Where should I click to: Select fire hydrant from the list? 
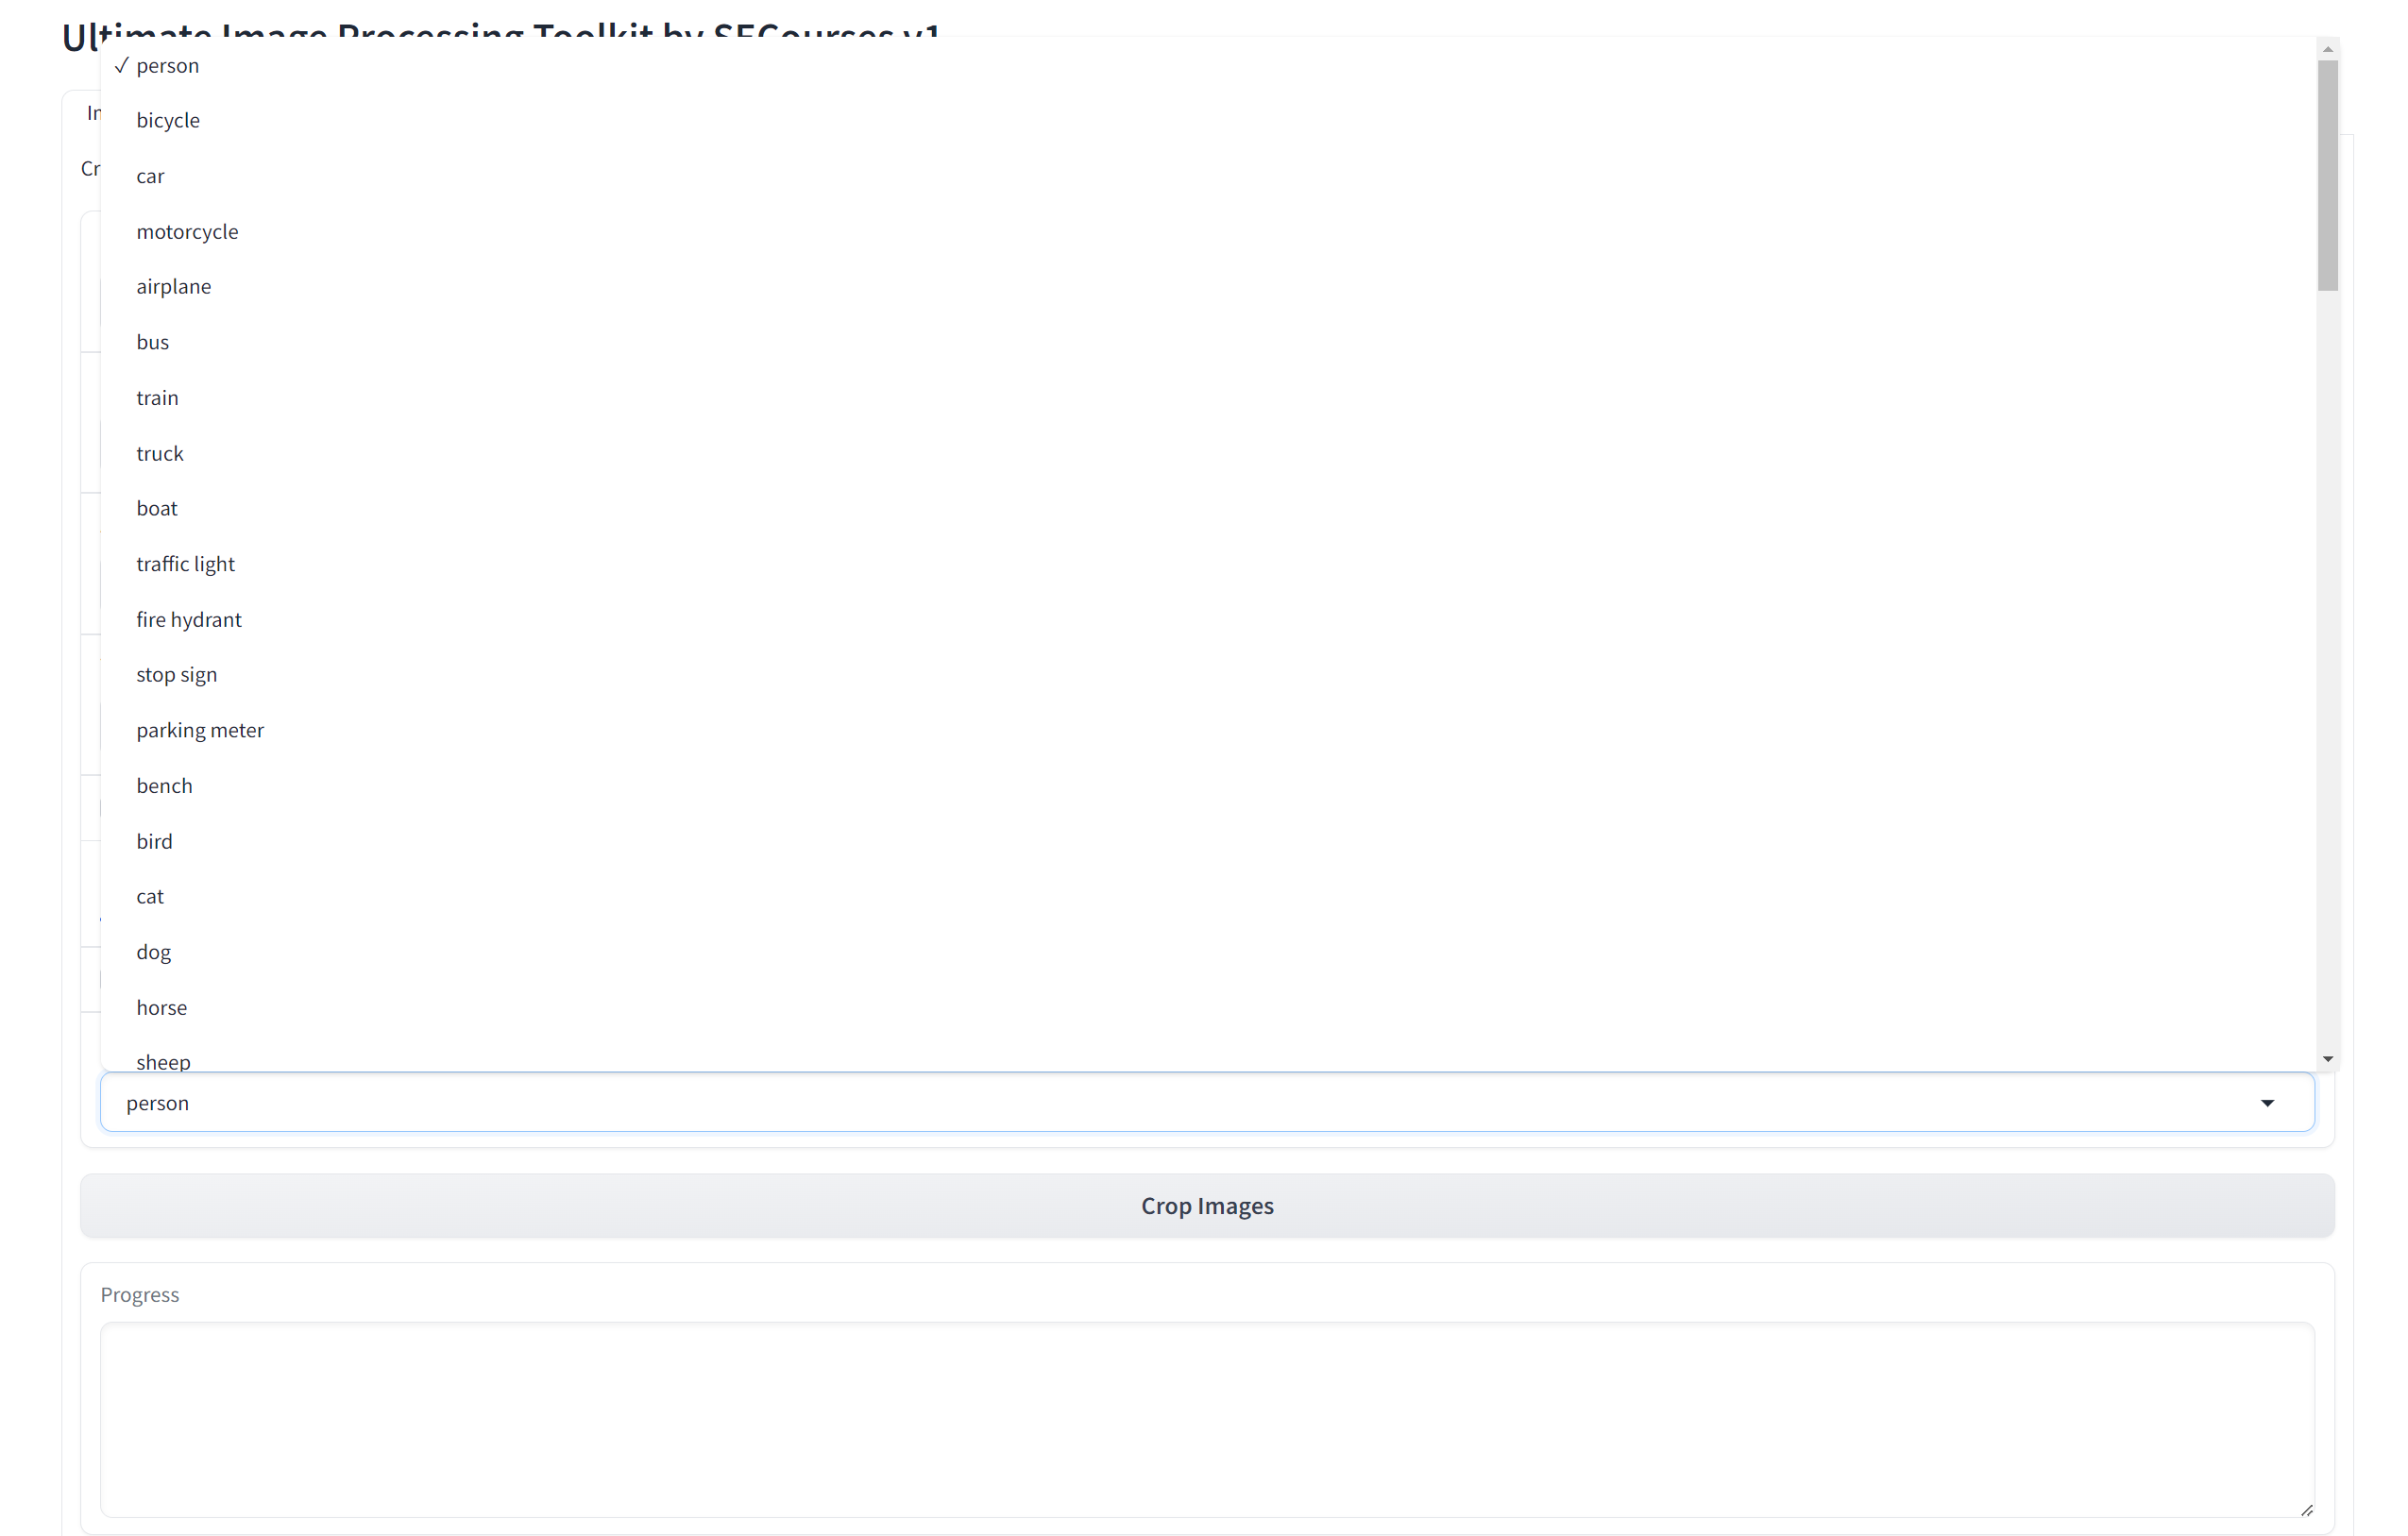[x=188, y=620]
